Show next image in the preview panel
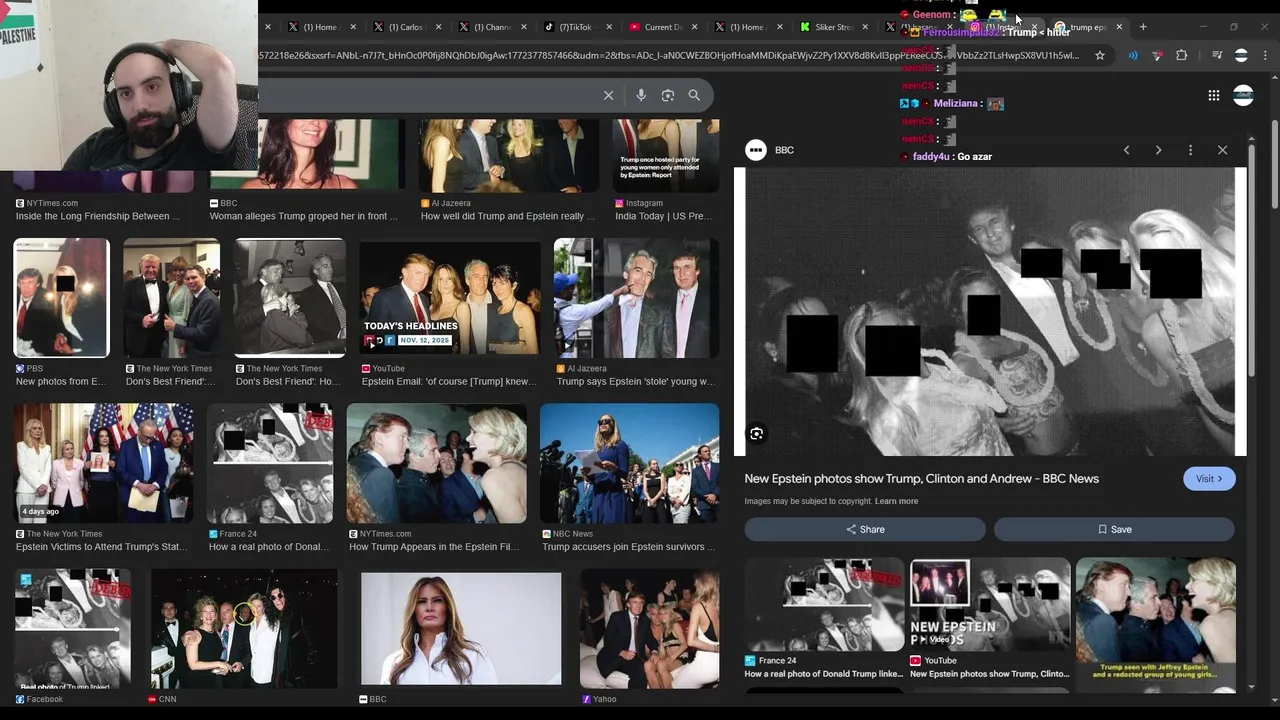The width and height of the screenshot is (1280, 720). click(x=1158, y=150)
